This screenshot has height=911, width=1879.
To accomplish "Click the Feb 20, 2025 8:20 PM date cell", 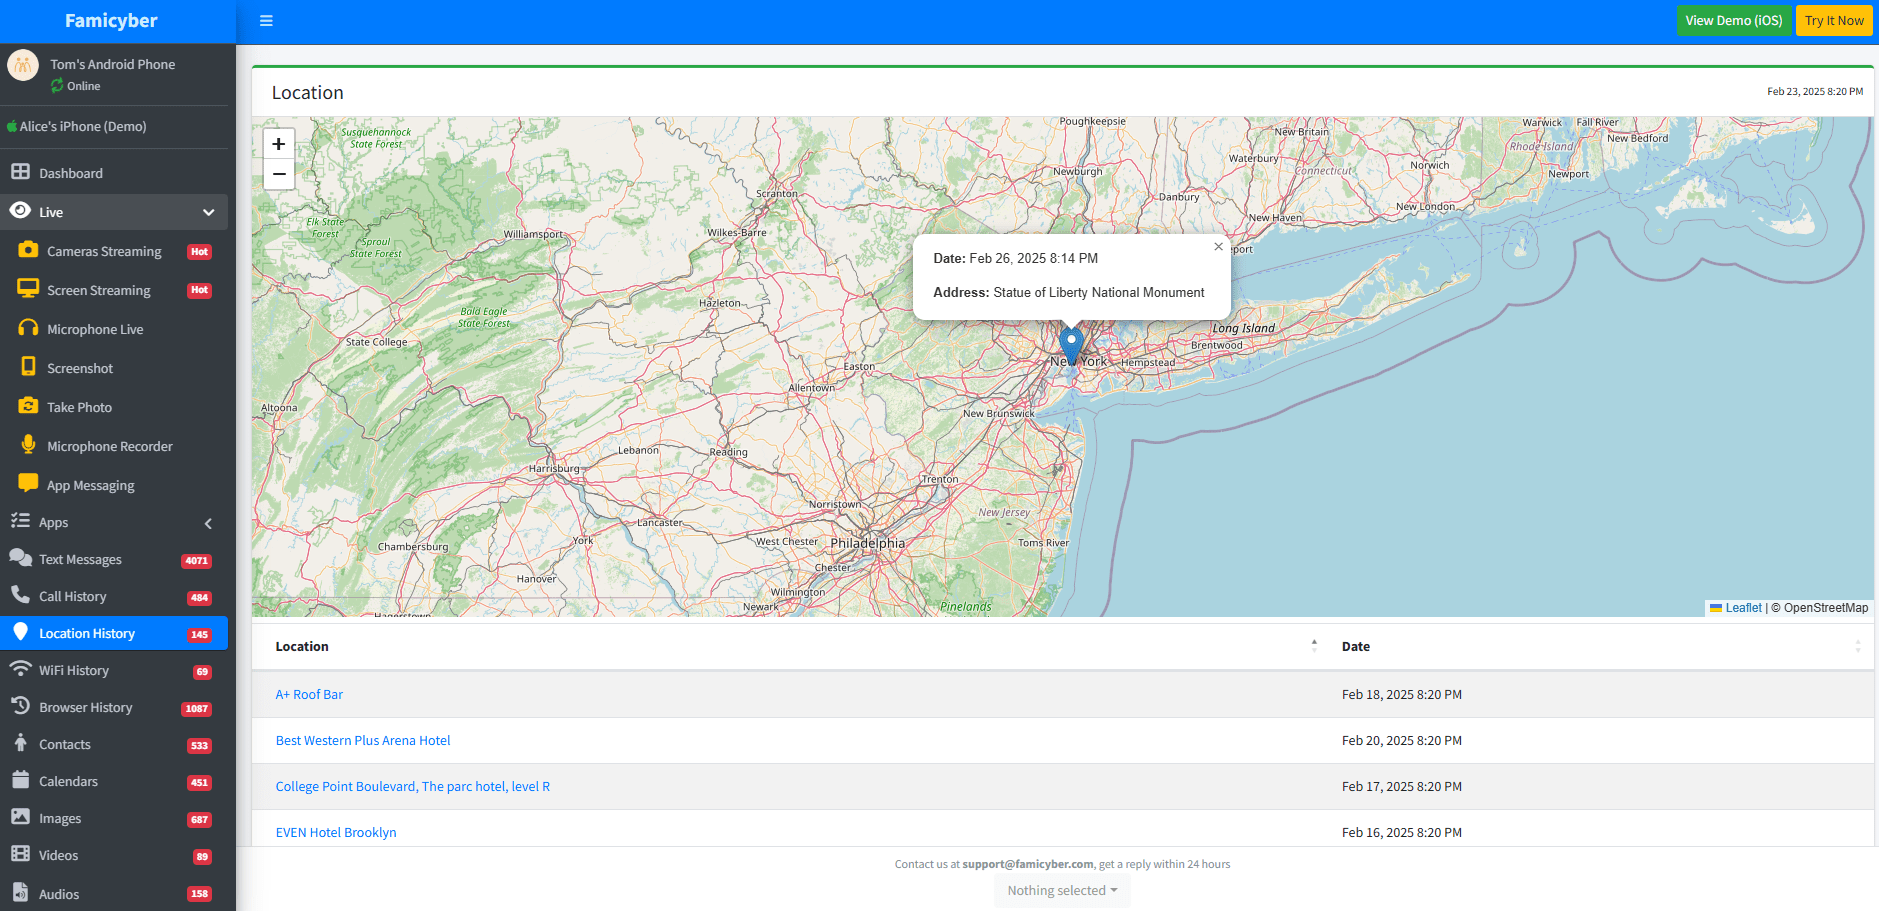I will point(1402,740).
